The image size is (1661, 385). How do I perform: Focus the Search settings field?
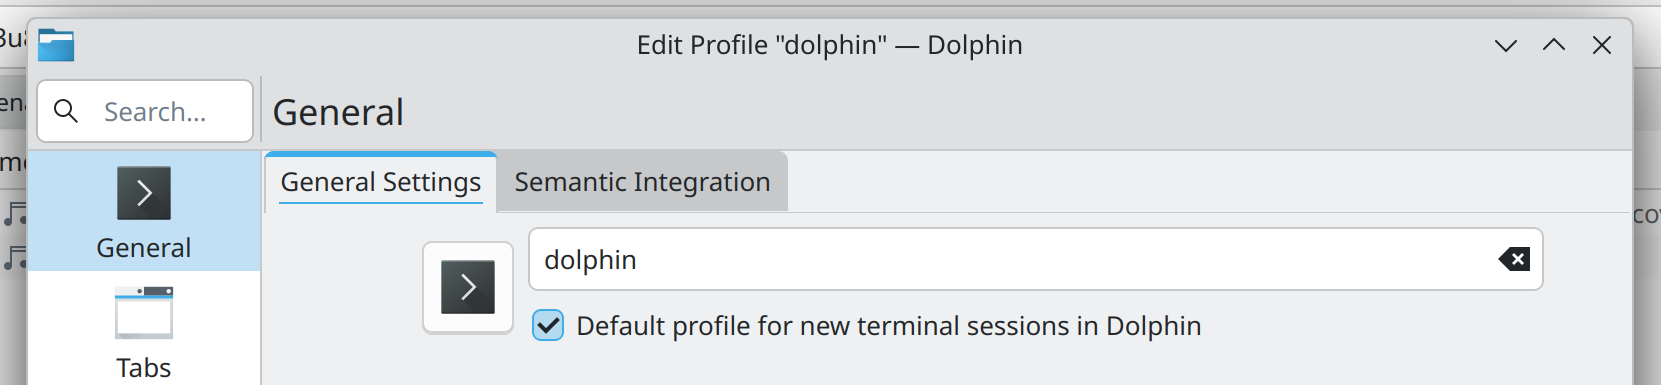[x=145, y=111]
